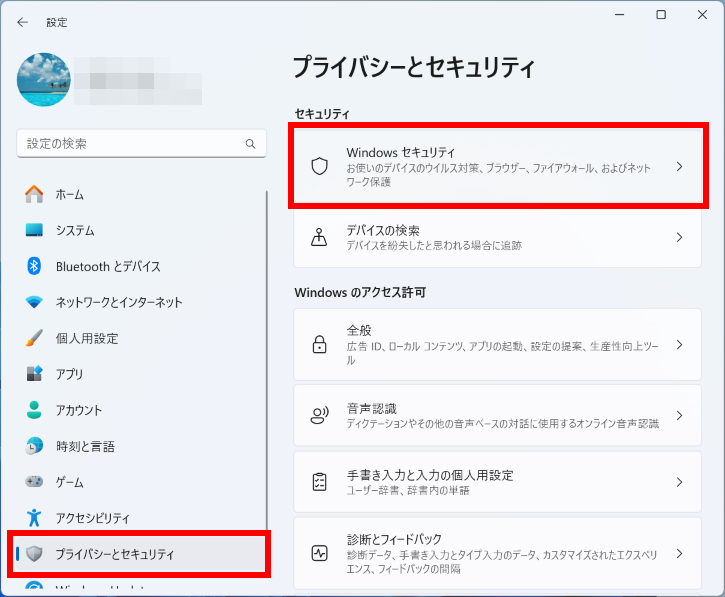The image size is (725, 597).
Task: Click the shield icon on Windows セキュリティ
Action: coord(319,166)
